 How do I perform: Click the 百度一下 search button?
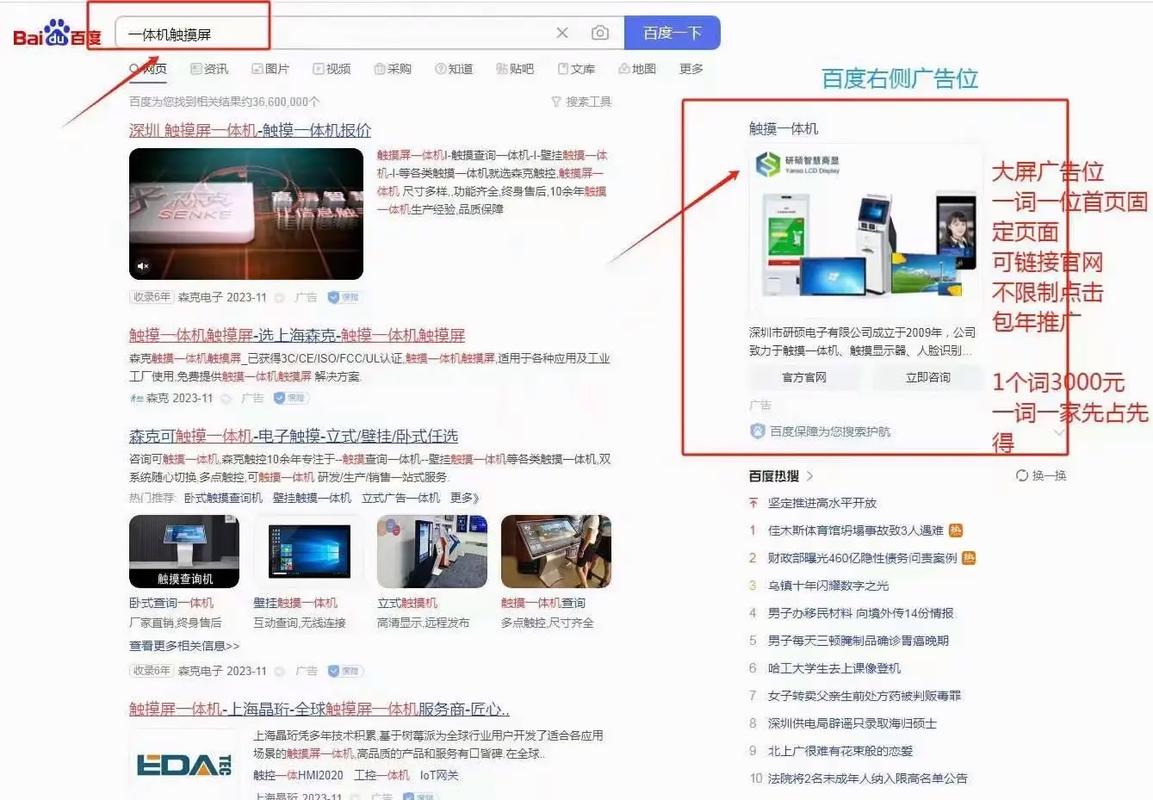672,33
